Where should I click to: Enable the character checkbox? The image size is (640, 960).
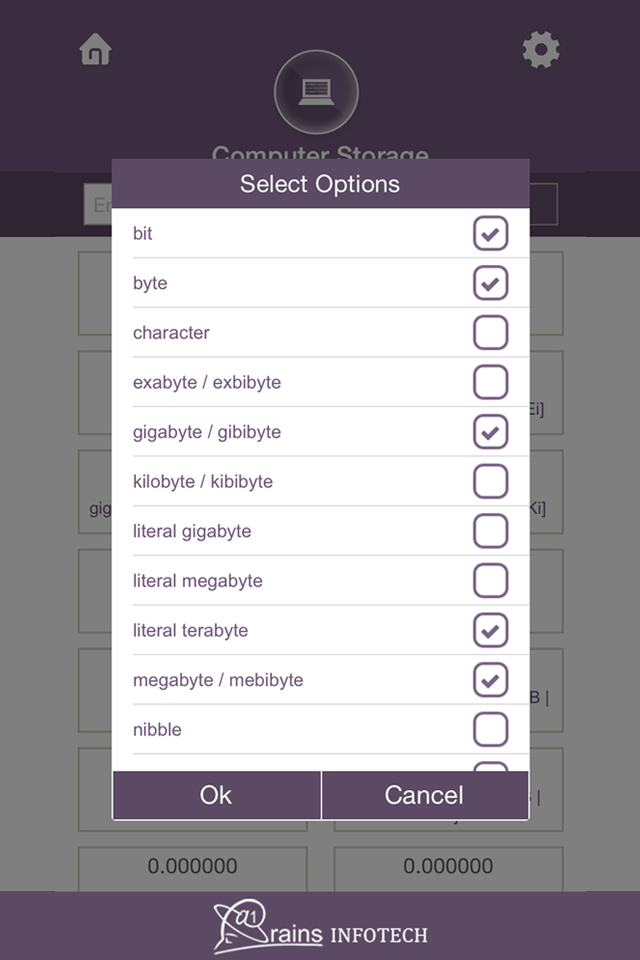click(x=490, y=333)
